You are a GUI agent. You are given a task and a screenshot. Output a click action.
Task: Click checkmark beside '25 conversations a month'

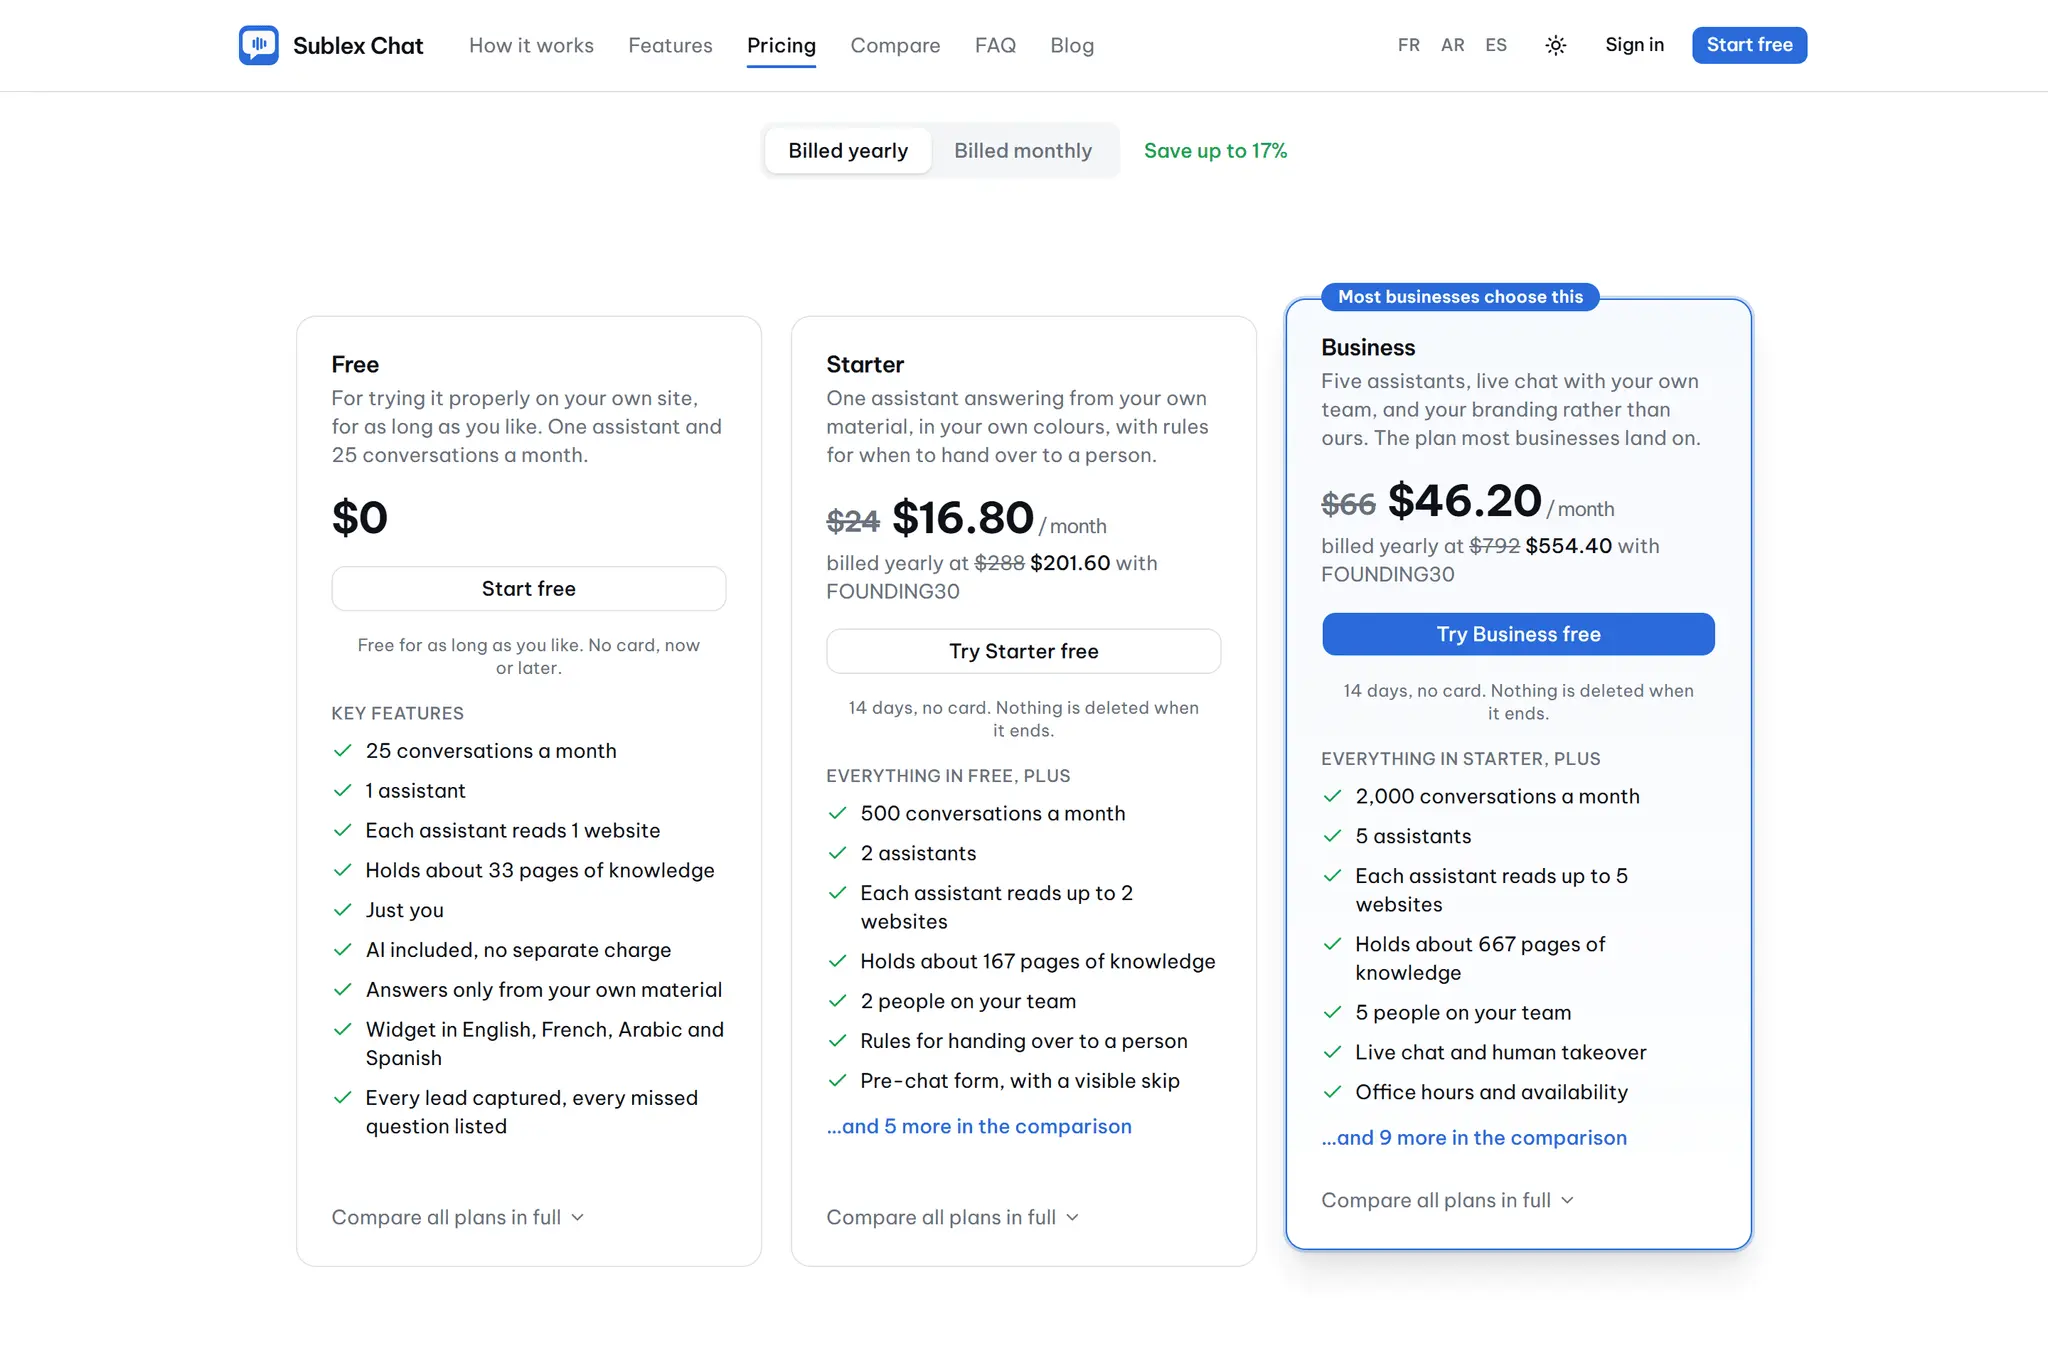tap(342, 751)
